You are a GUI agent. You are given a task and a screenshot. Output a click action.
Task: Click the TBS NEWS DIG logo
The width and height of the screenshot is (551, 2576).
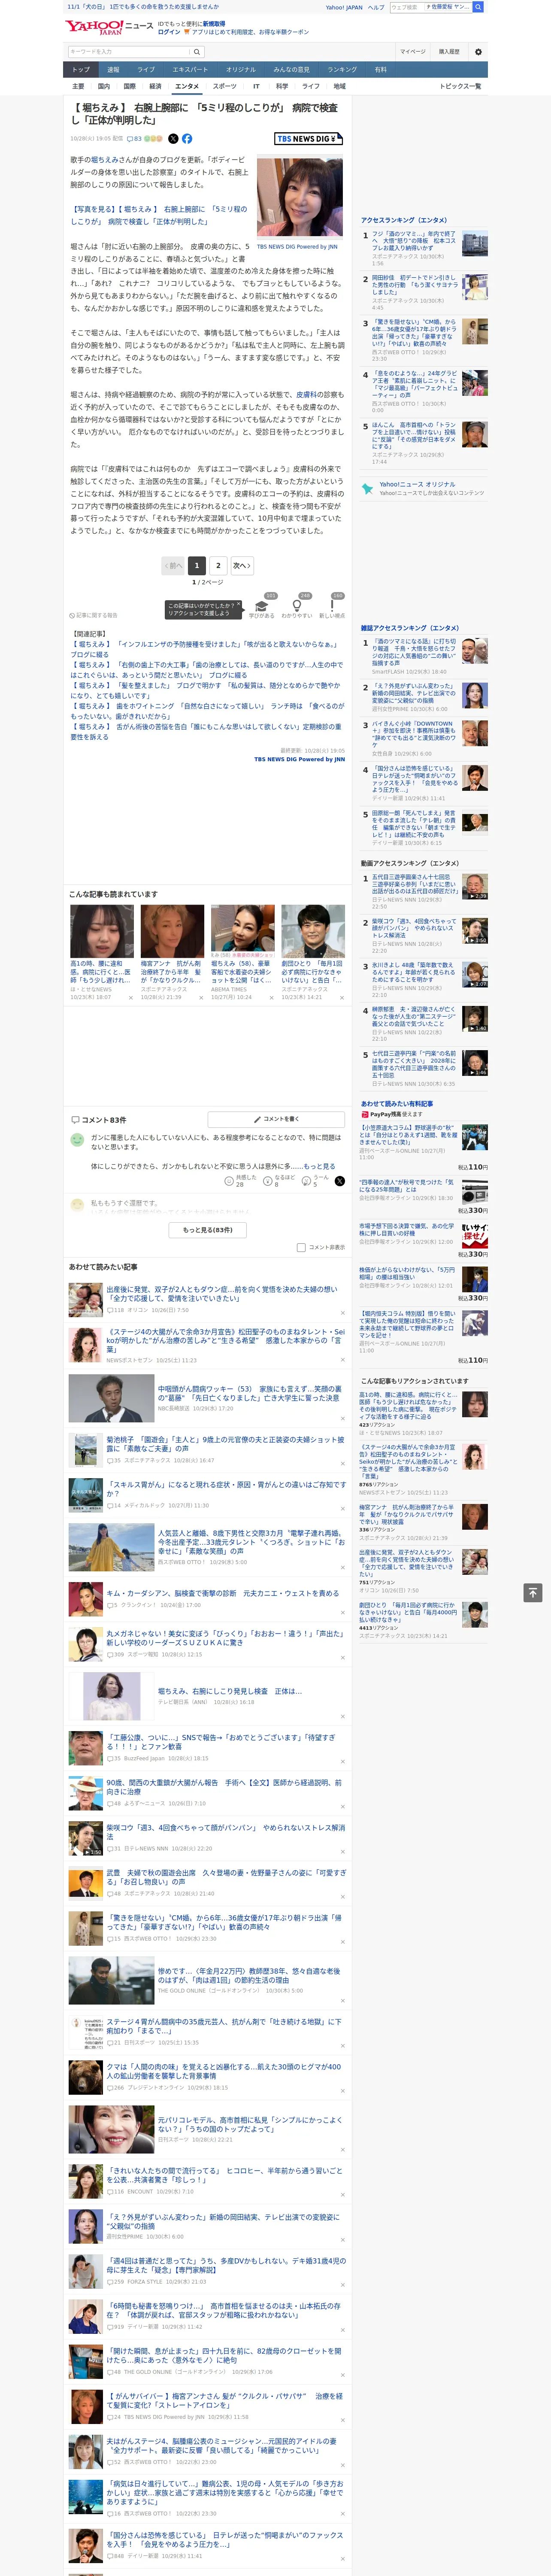(309, 139)
